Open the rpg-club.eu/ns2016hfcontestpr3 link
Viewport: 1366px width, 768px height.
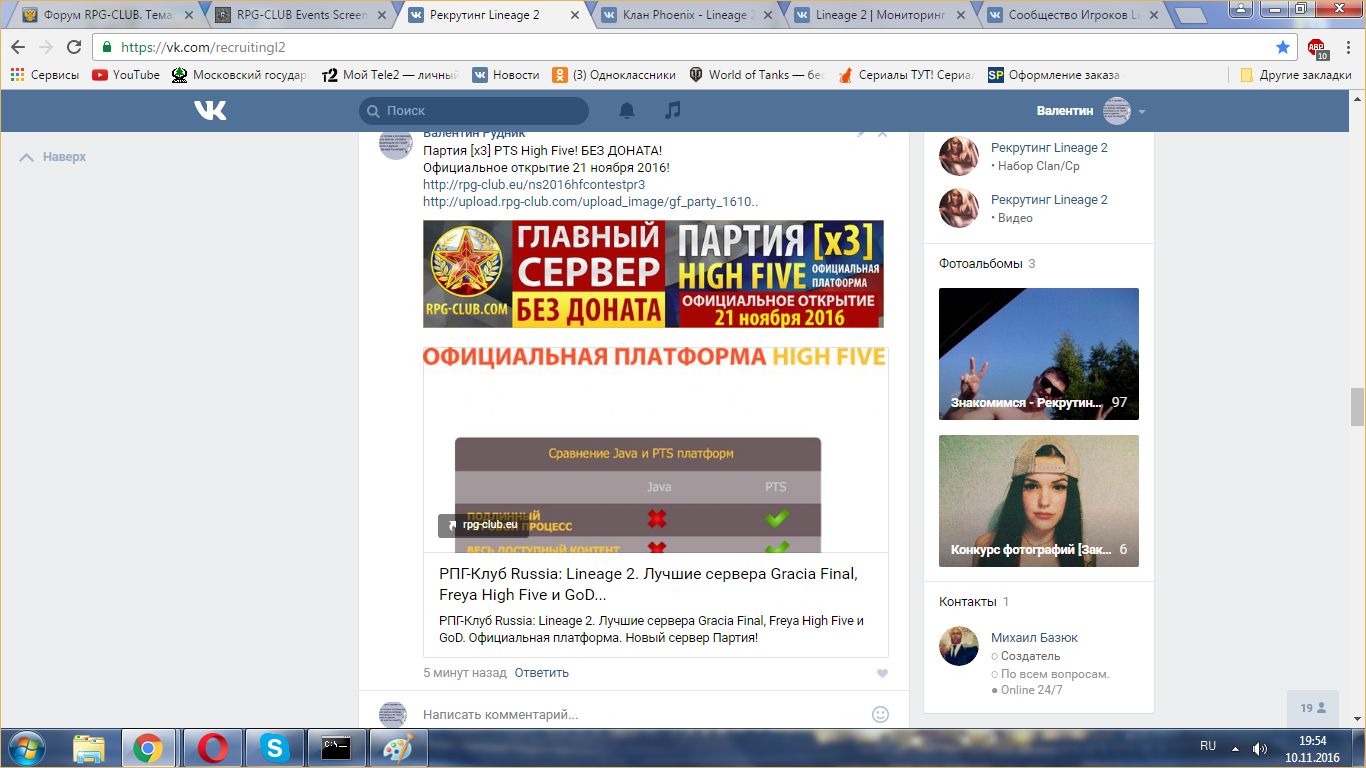coord(534,185)
